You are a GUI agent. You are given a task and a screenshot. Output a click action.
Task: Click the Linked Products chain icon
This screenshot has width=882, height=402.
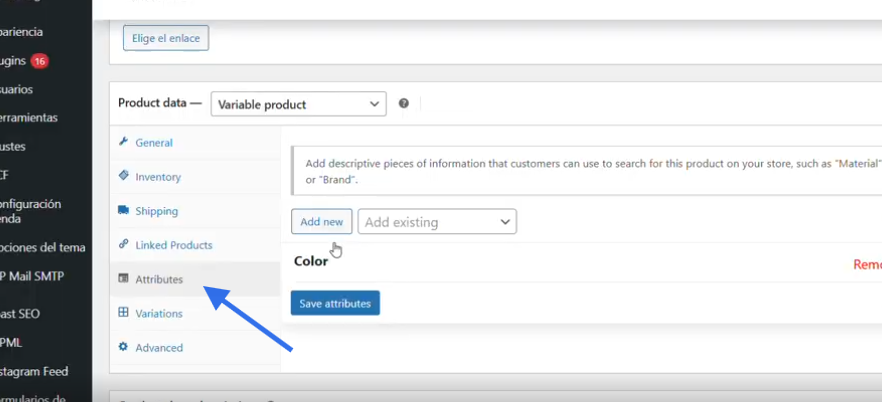(x=123, y=245)
